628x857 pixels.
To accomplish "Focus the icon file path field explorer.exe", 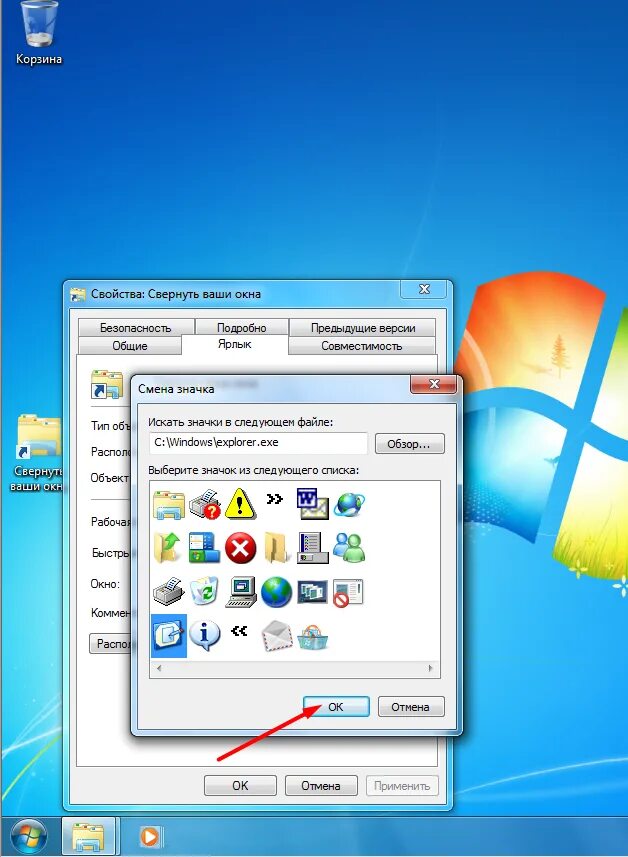I will (258, 443).
